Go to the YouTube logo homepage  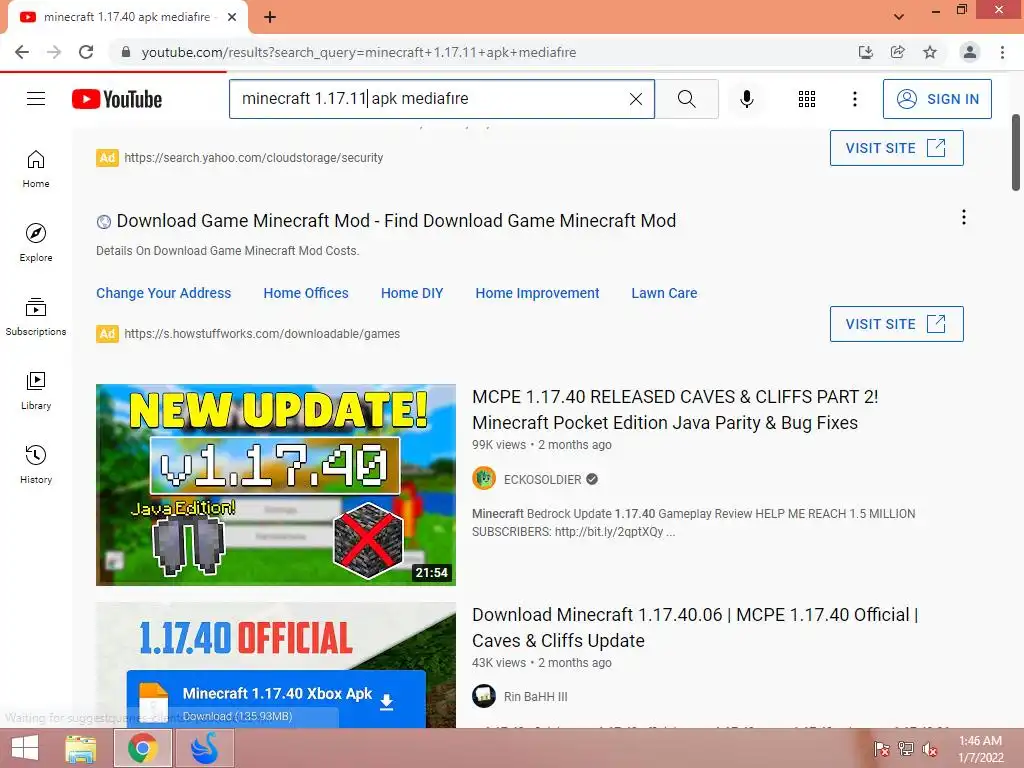tap(117, 99)
